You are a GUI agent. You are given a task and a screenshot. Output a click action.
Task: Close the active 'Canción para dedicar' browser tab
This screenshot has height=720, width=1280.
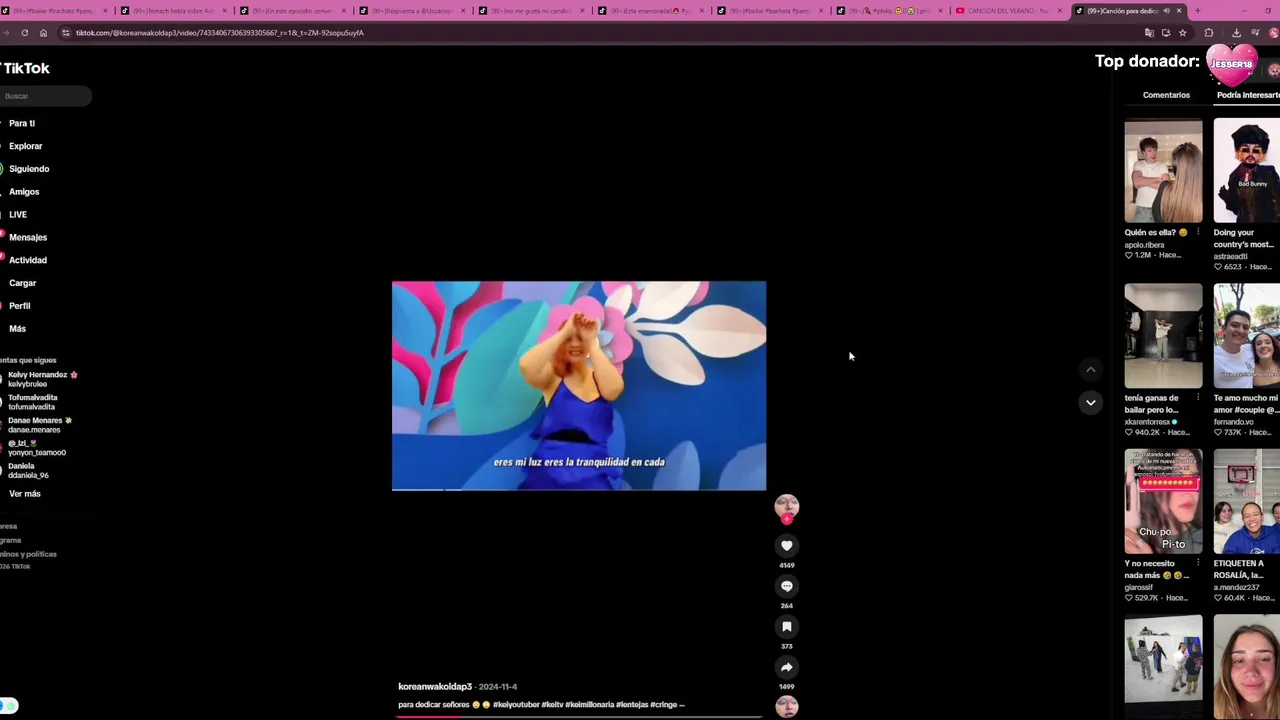point(1179,11)
